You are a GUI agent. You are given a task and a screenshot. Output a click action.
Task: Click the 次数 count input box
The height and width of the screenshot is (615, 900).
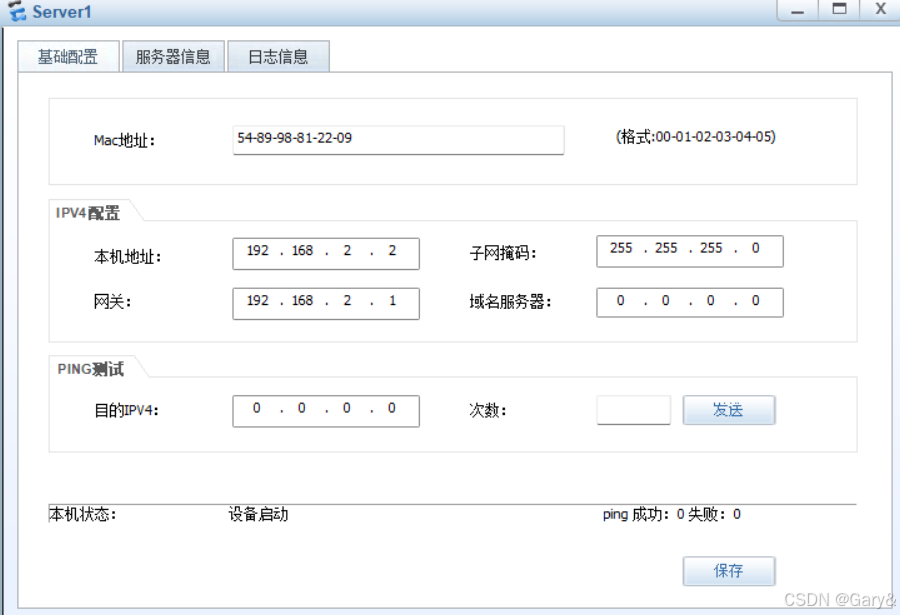point(634,410)
